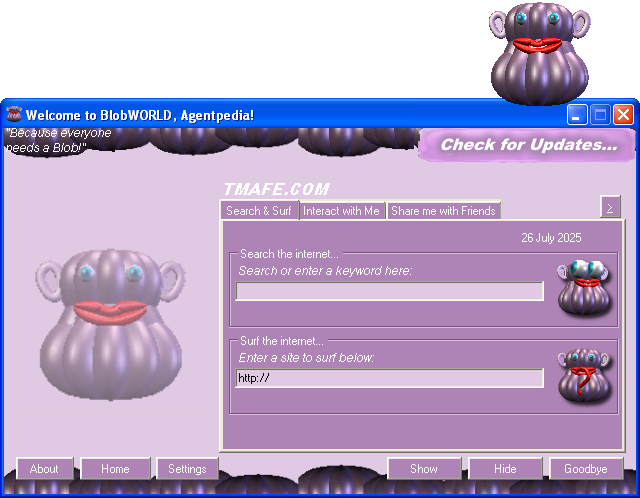Open Settings
Viewport: 640px width, 498px height.
point(187,469)
